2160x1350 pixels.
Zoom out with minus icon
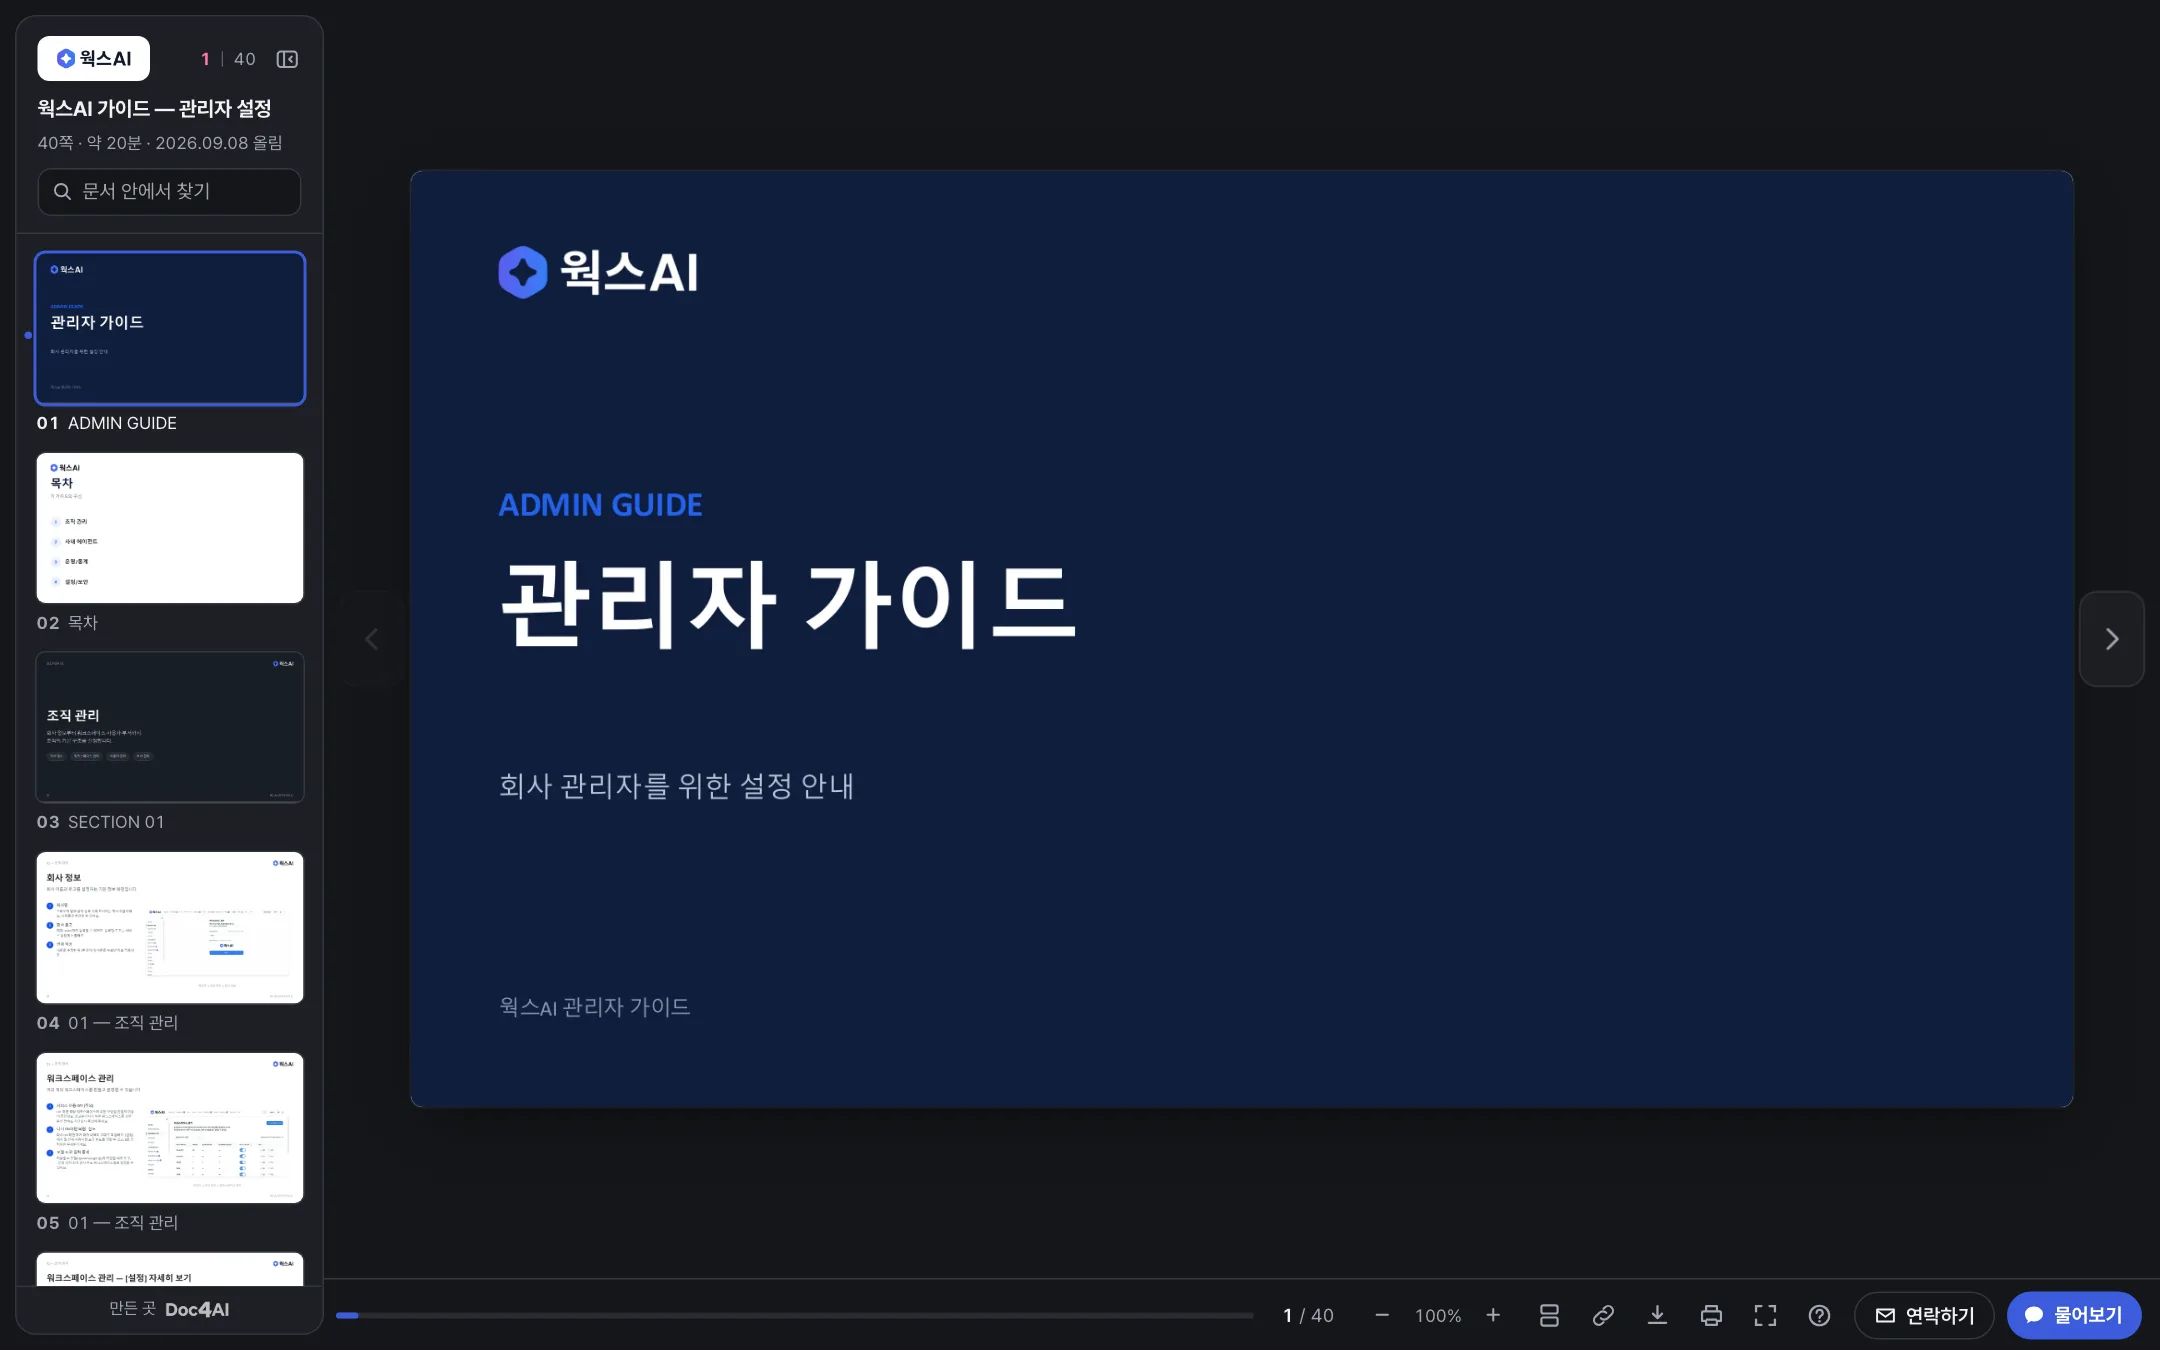tap(1382, 1315)
